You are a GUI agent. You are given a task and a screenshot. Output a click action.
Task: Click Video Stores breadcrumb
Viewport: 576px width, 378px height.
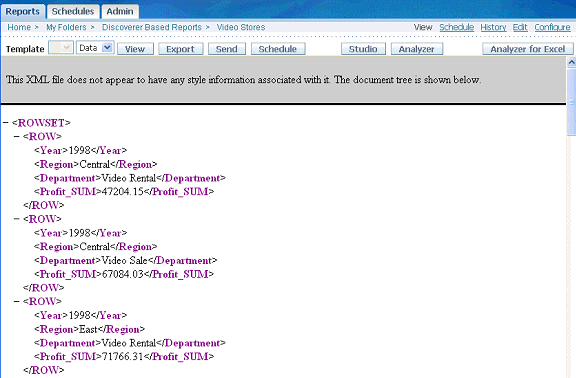pos(241,27)
